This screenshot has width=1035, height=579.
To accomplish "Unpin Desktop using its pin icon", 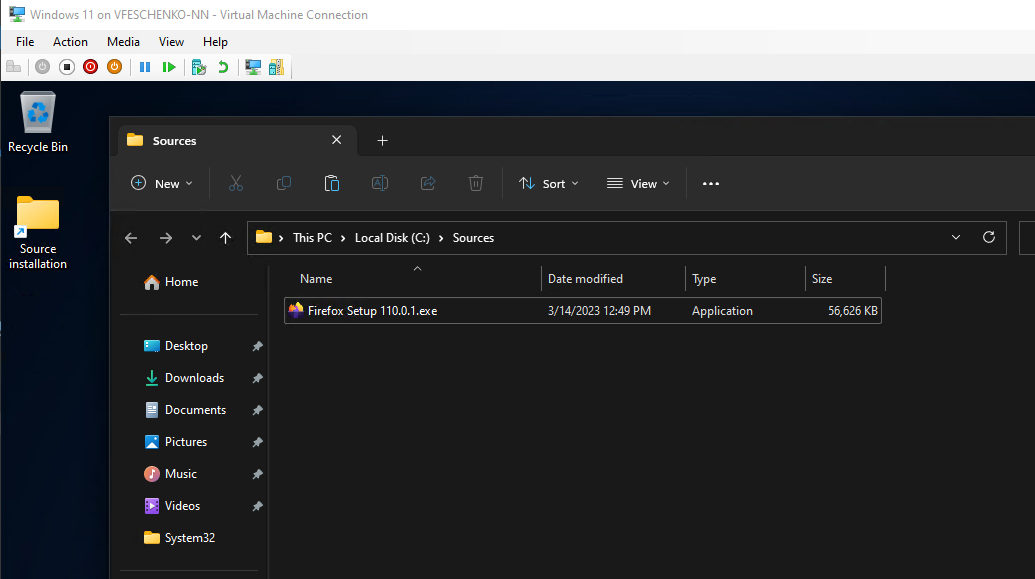I will pyautogui.click(x=257, y=346).
